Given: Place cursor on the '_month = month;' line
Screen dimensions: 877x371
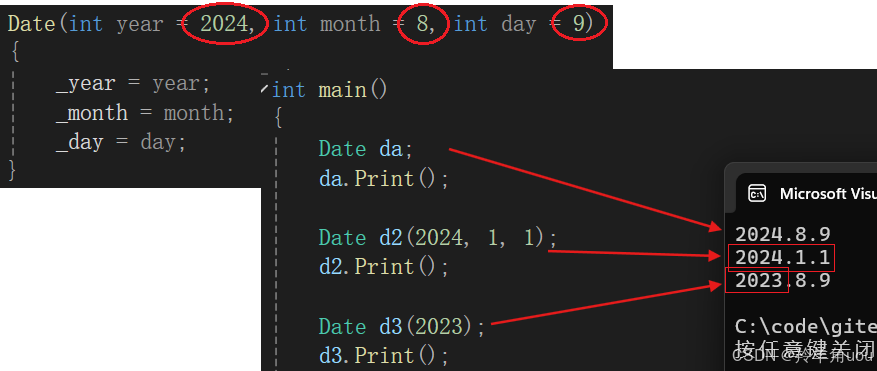Looking at the screenshot, I should coord(145,113).
